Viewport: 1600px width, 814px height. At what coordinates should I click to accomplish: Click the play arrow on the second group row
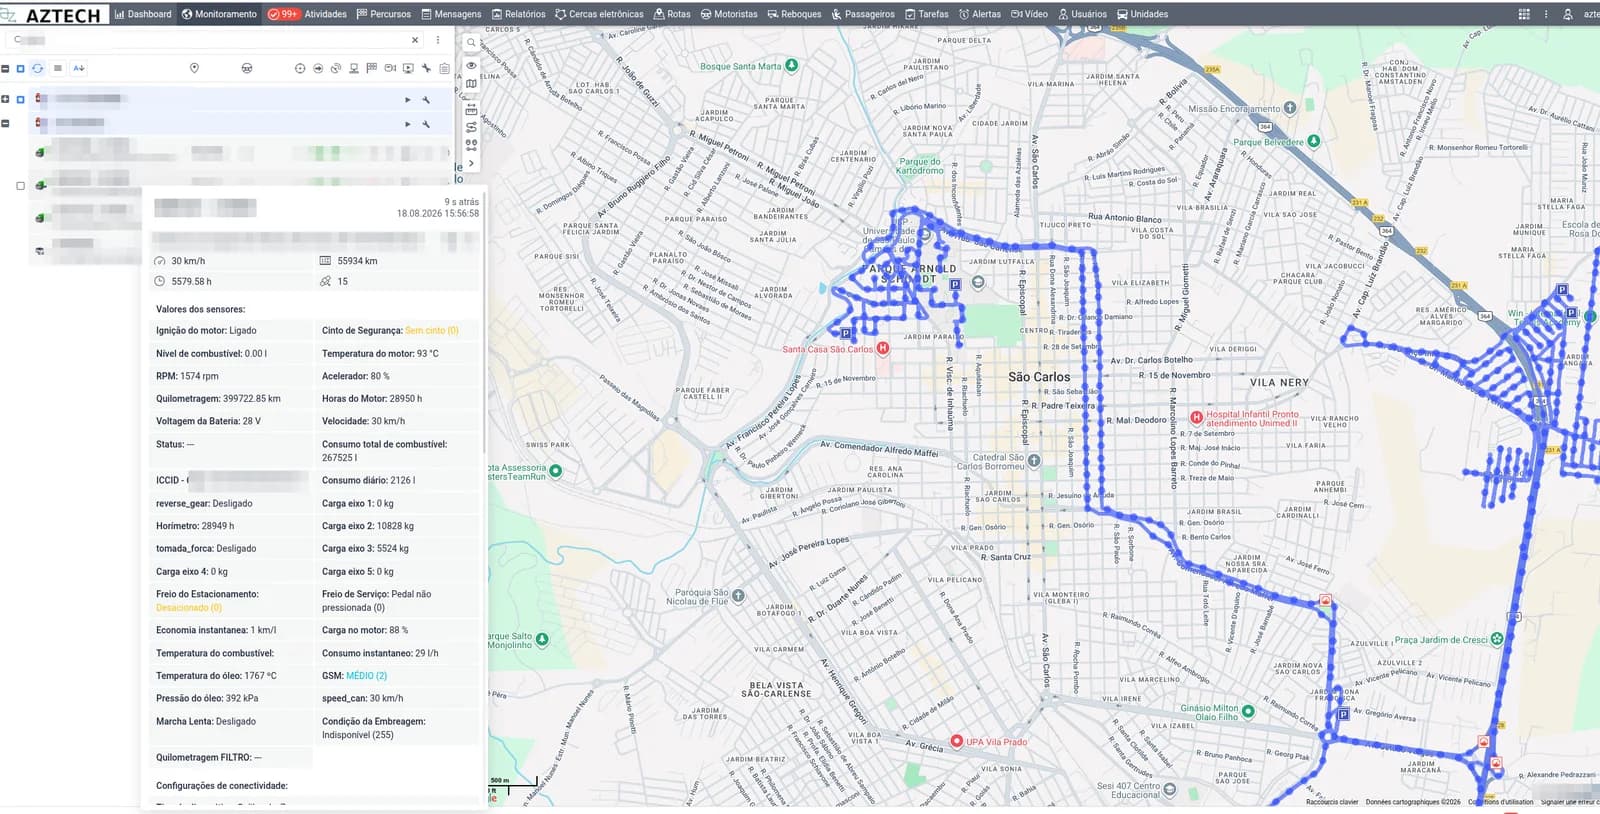407,124
